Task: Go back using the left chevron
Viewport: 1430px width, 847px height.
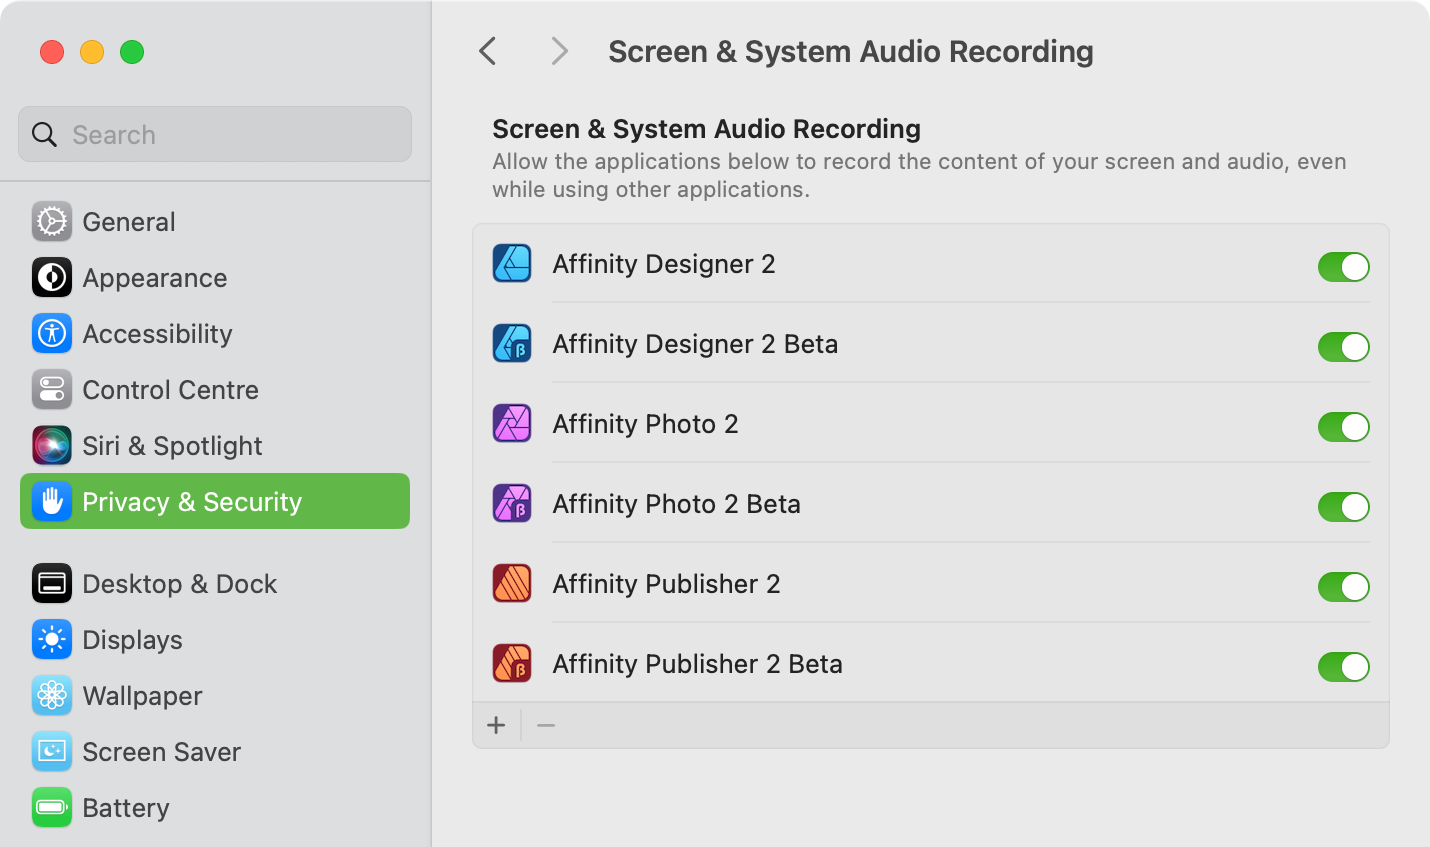Action: click(488, 51)
